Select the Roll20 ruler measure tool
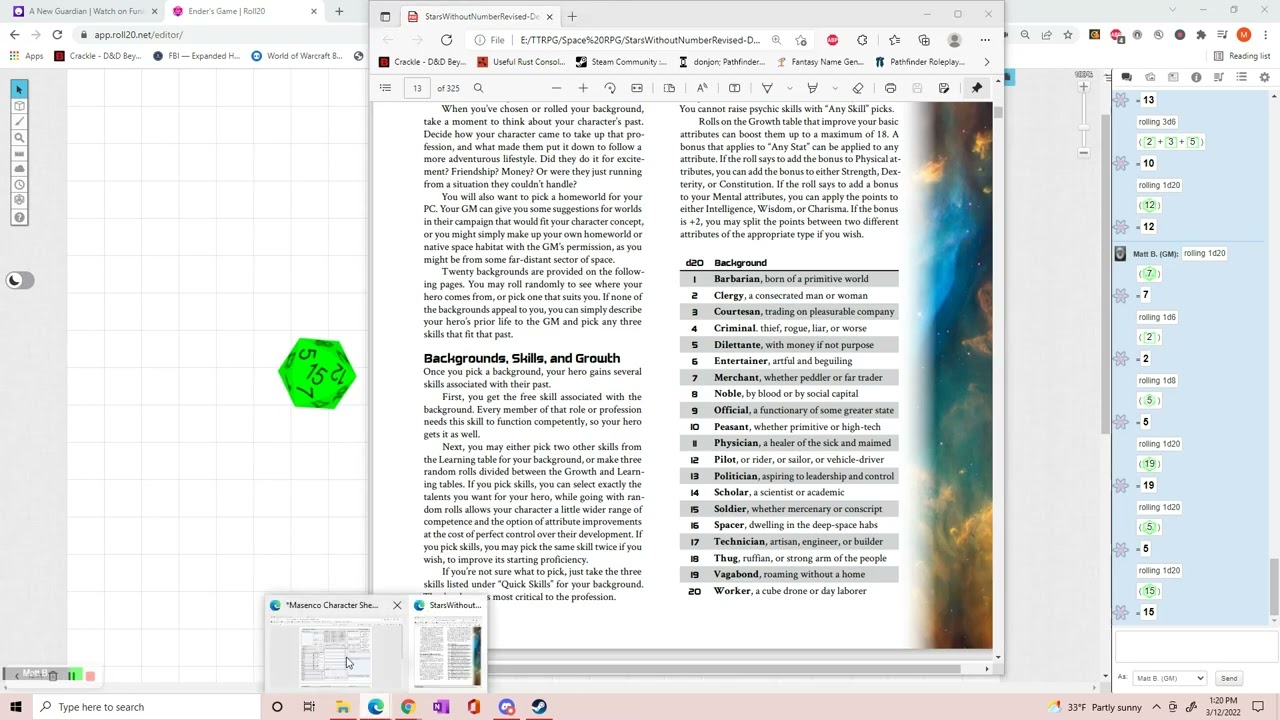Screen dimensions: 1280x720 (19, 154)
